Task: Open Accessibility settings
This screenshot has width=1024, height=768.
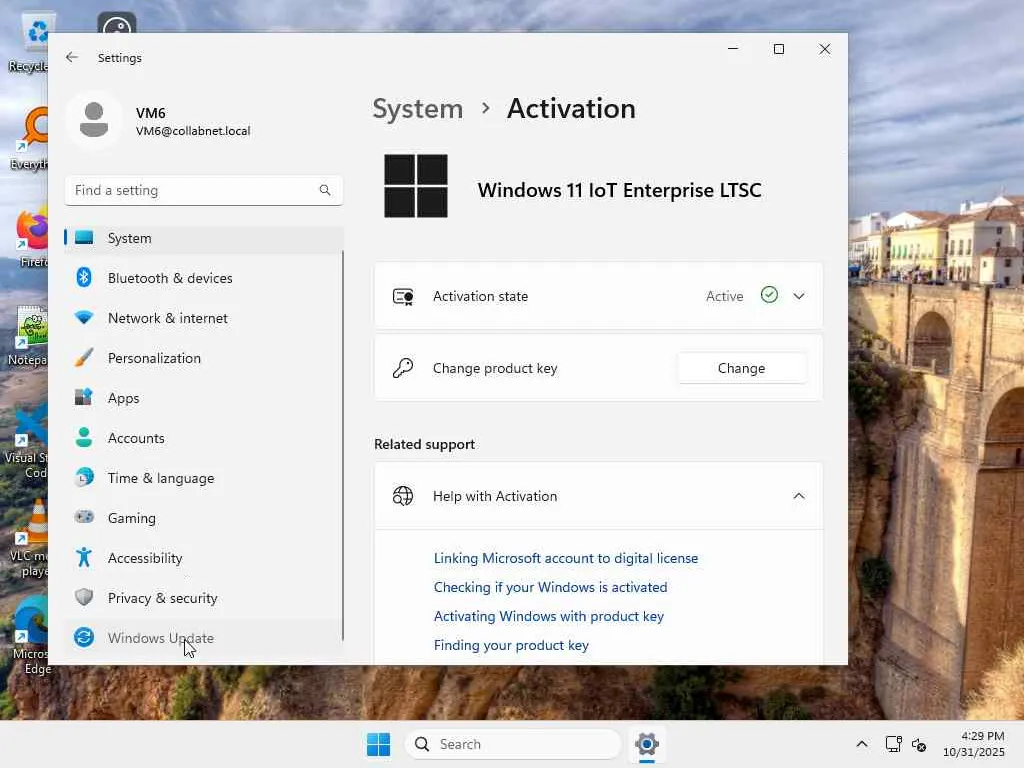Action: [204, 558]
